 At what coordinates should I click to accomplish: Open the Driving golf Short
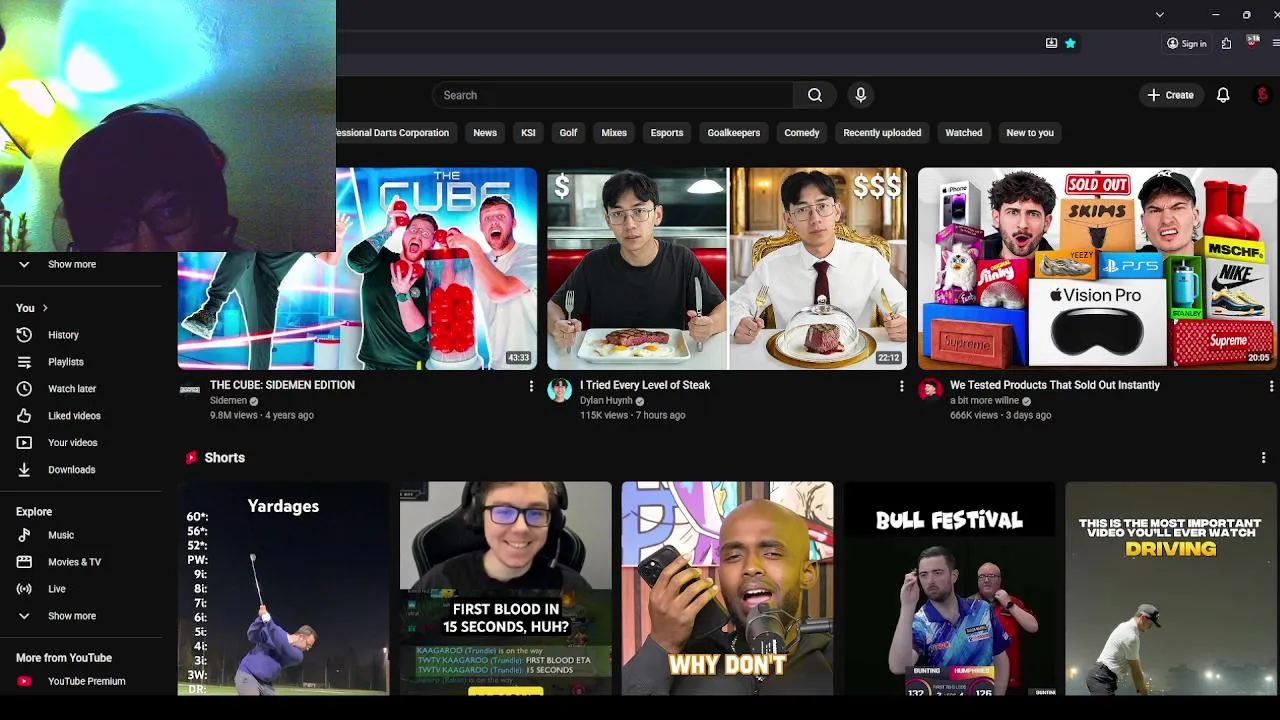(1171, 588)
